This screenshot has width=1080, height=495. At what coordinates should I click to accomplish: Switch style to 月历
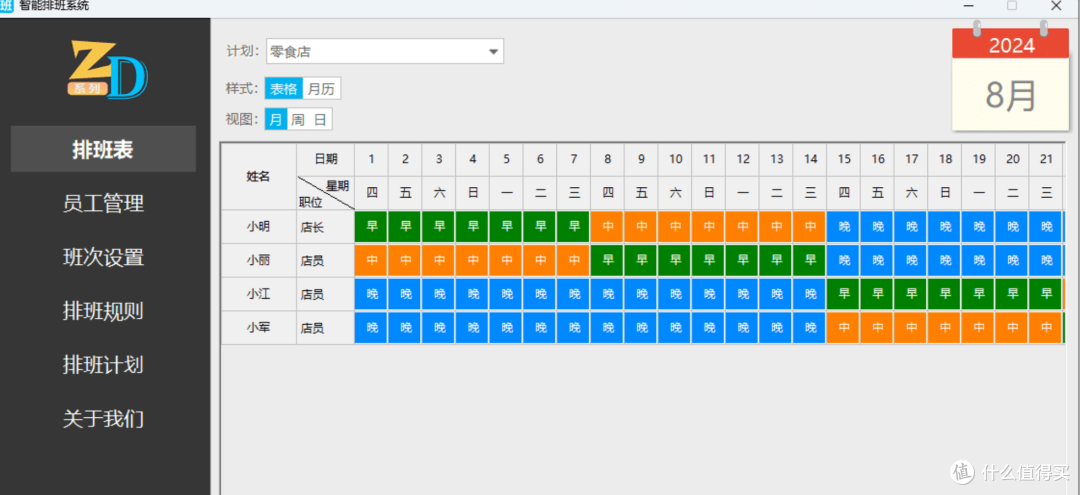tap(321, 88)
